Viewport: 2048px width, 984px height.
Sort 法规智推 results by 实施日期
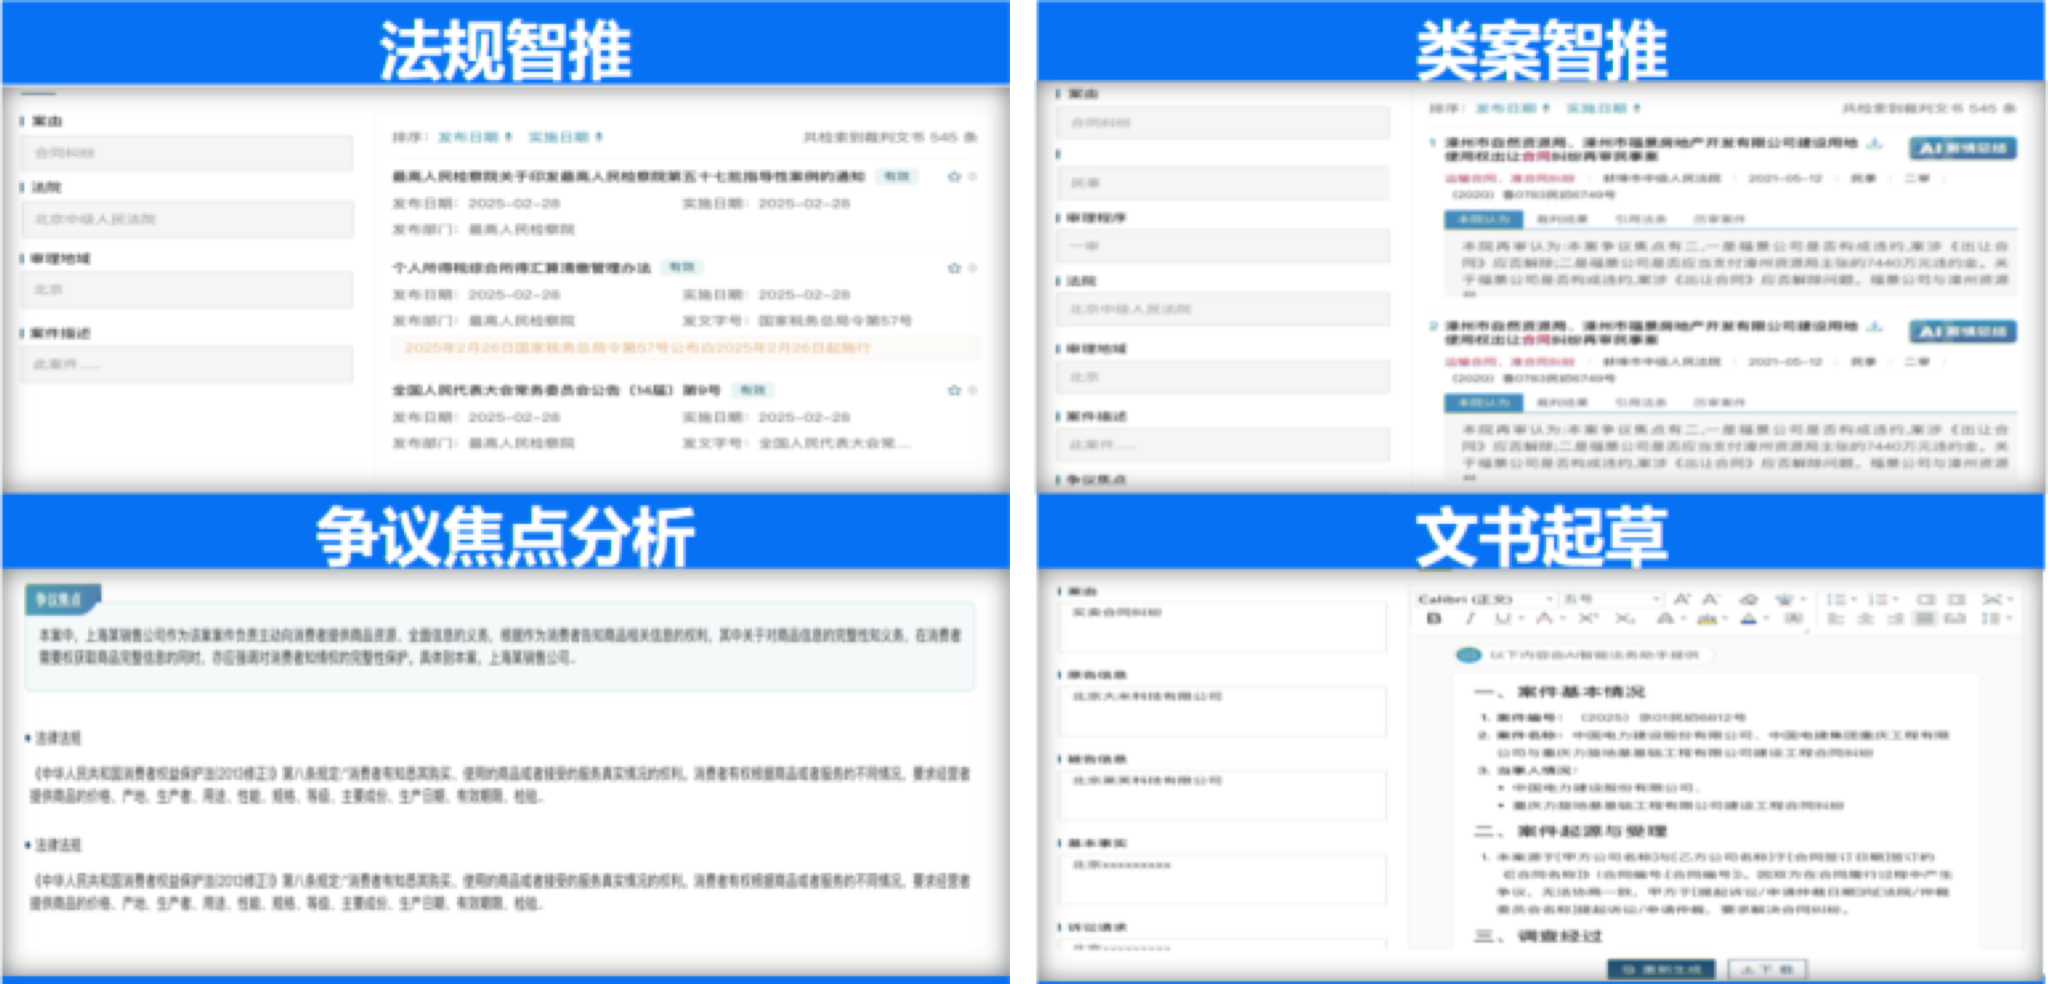coord(566,137)
